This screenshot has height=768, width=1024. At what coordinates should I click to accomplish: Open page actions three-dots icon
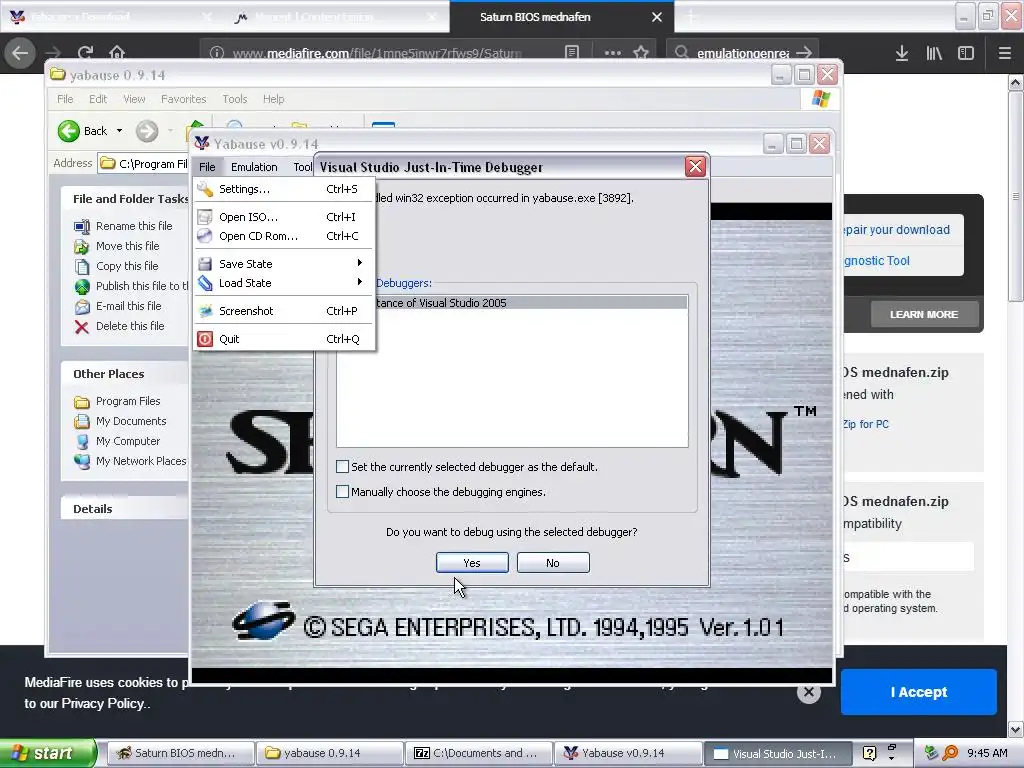tap(613, 53)
